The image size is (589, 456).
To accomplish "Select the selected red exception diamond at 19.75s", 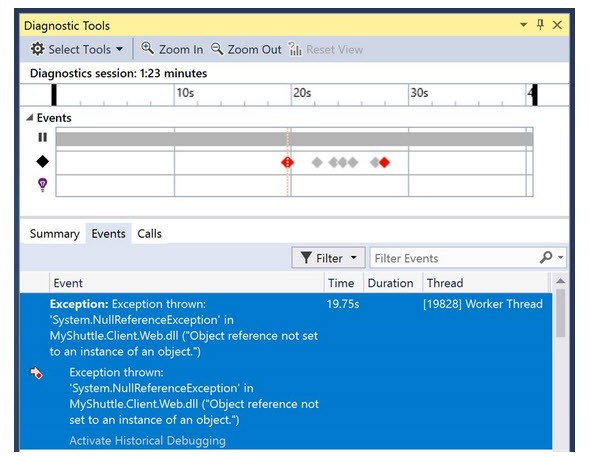I will (x=288, y=162).
